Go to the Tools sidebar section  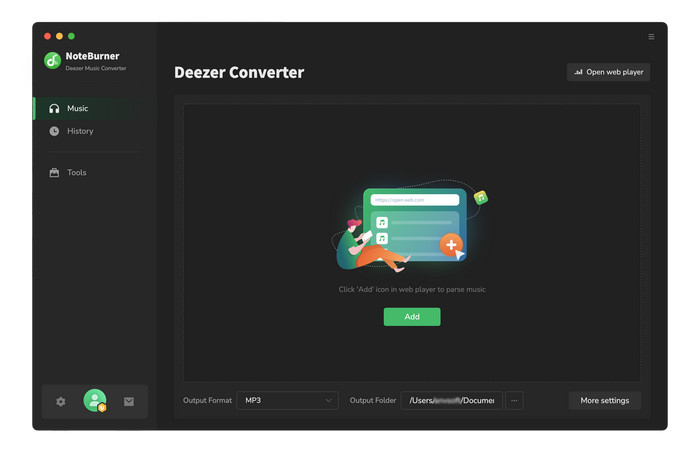pyautogui.click(x=76, y=173)
